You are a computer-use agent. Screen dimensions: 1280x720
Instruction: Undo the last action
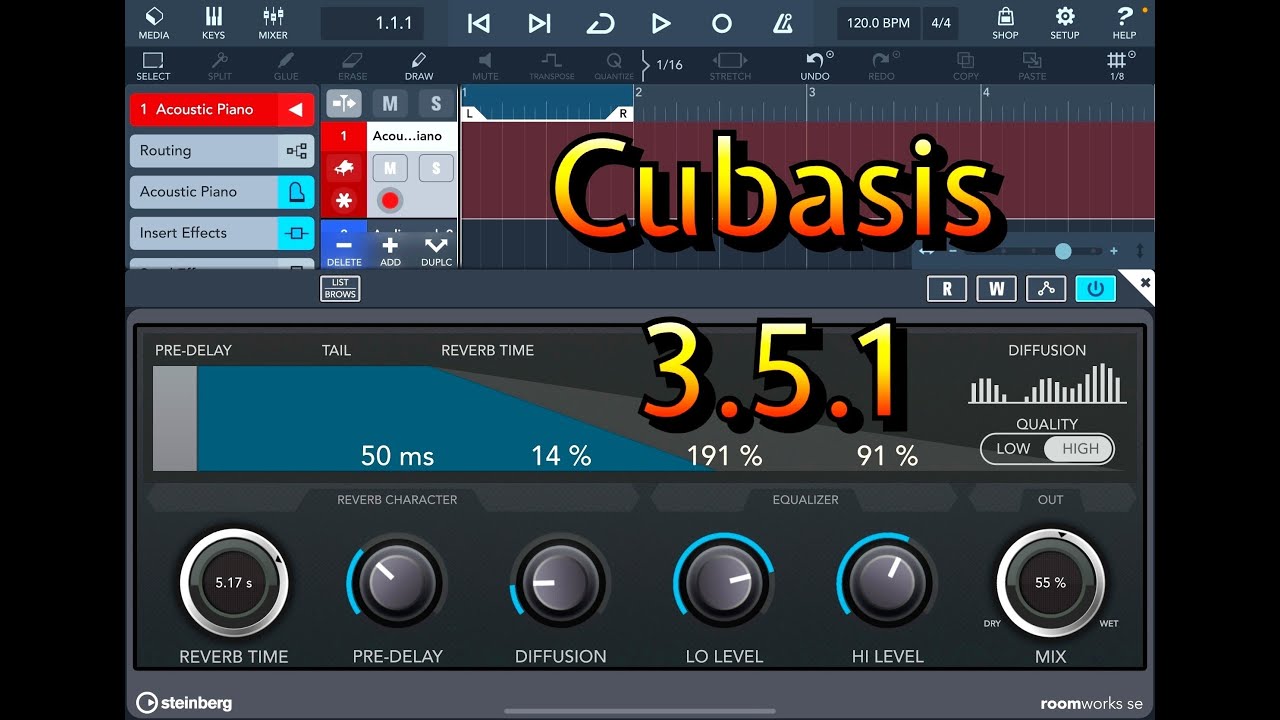pyautogui.click(x=815, y=66)
